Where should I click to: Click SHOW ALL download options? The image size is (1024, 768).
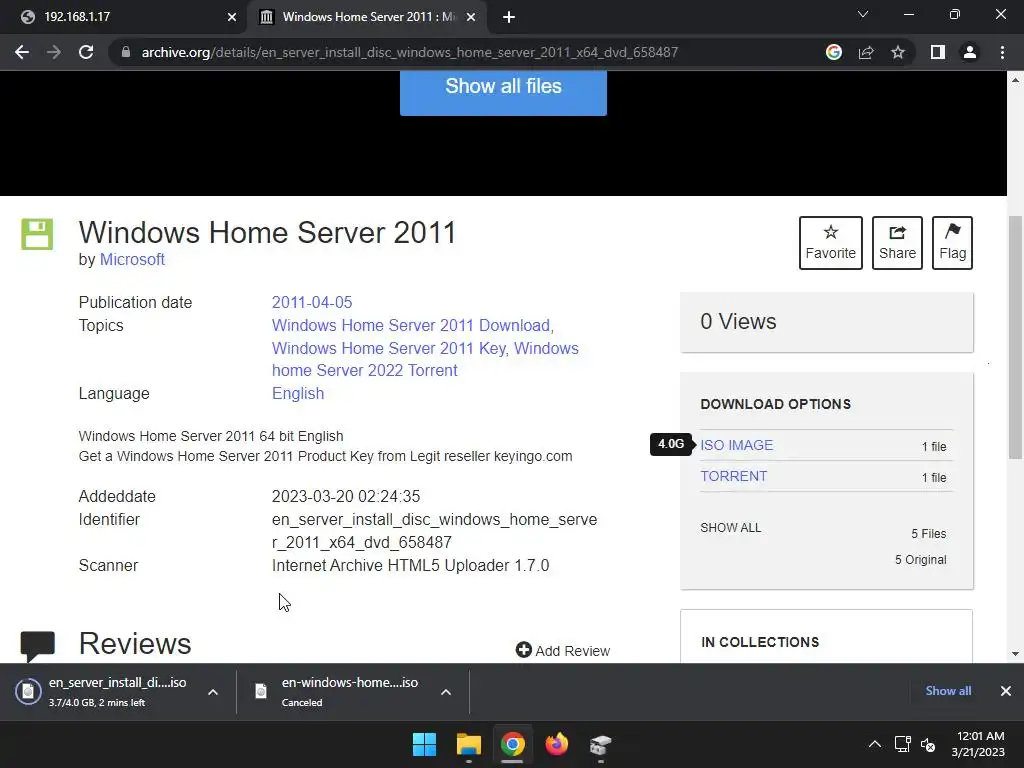(x=731, y=528)
